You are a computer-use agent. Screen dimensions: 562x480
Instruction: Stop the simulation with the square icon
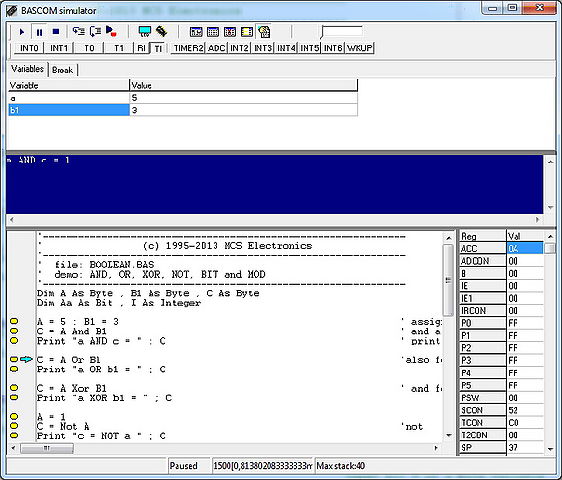coord(56,32)
